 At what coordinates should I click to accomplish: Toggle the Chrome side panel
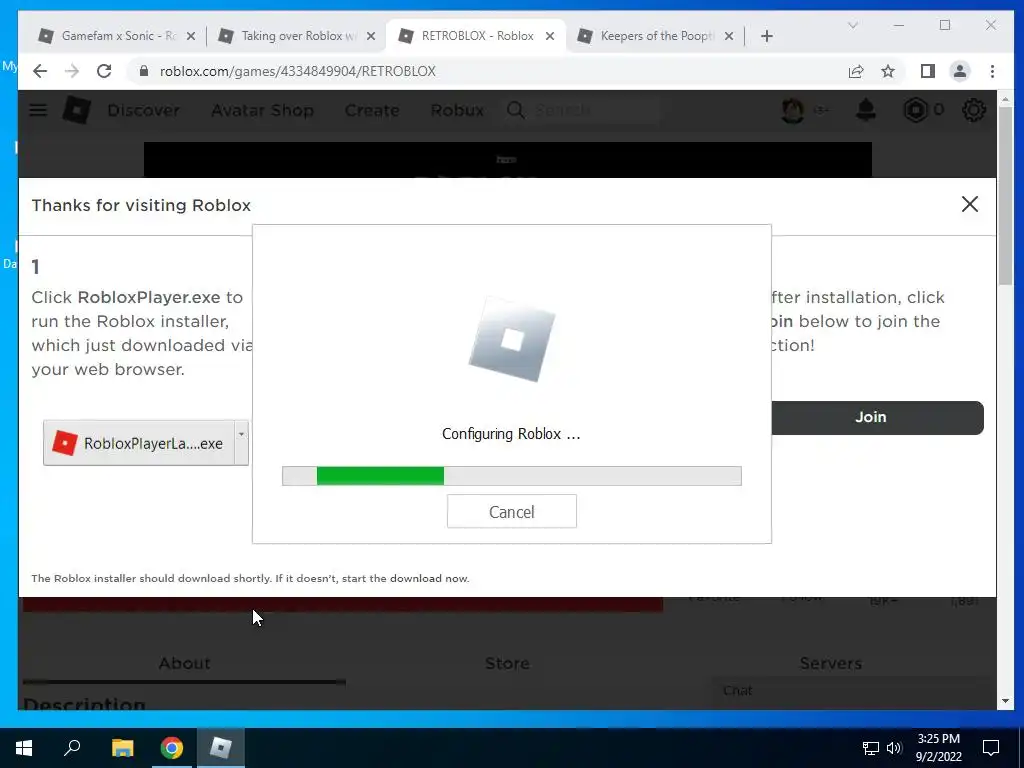(x=927, y=71)
